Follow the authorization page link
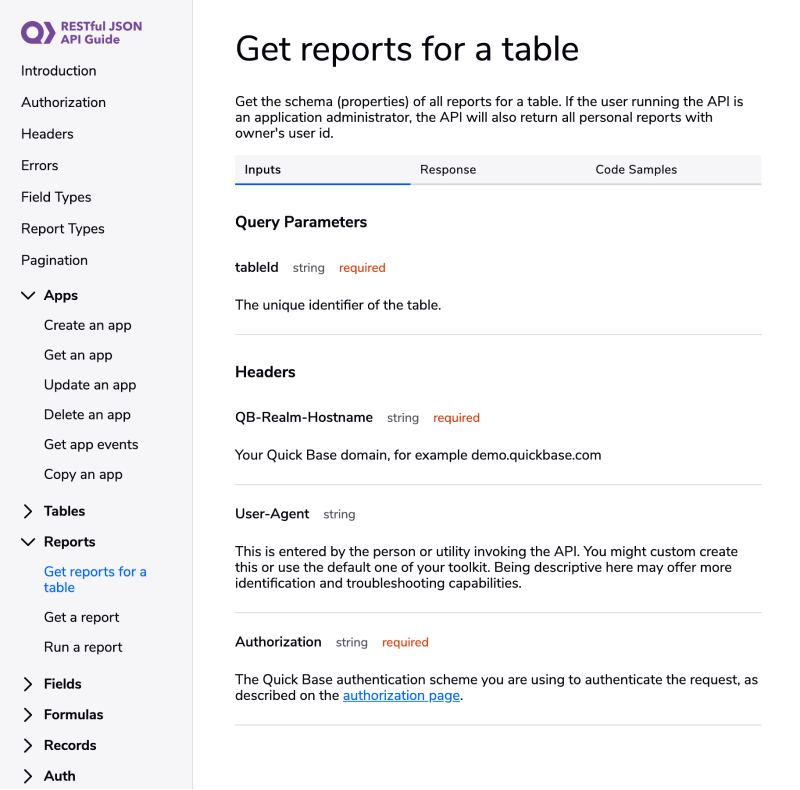800x790 pixels. pos(401,696)
